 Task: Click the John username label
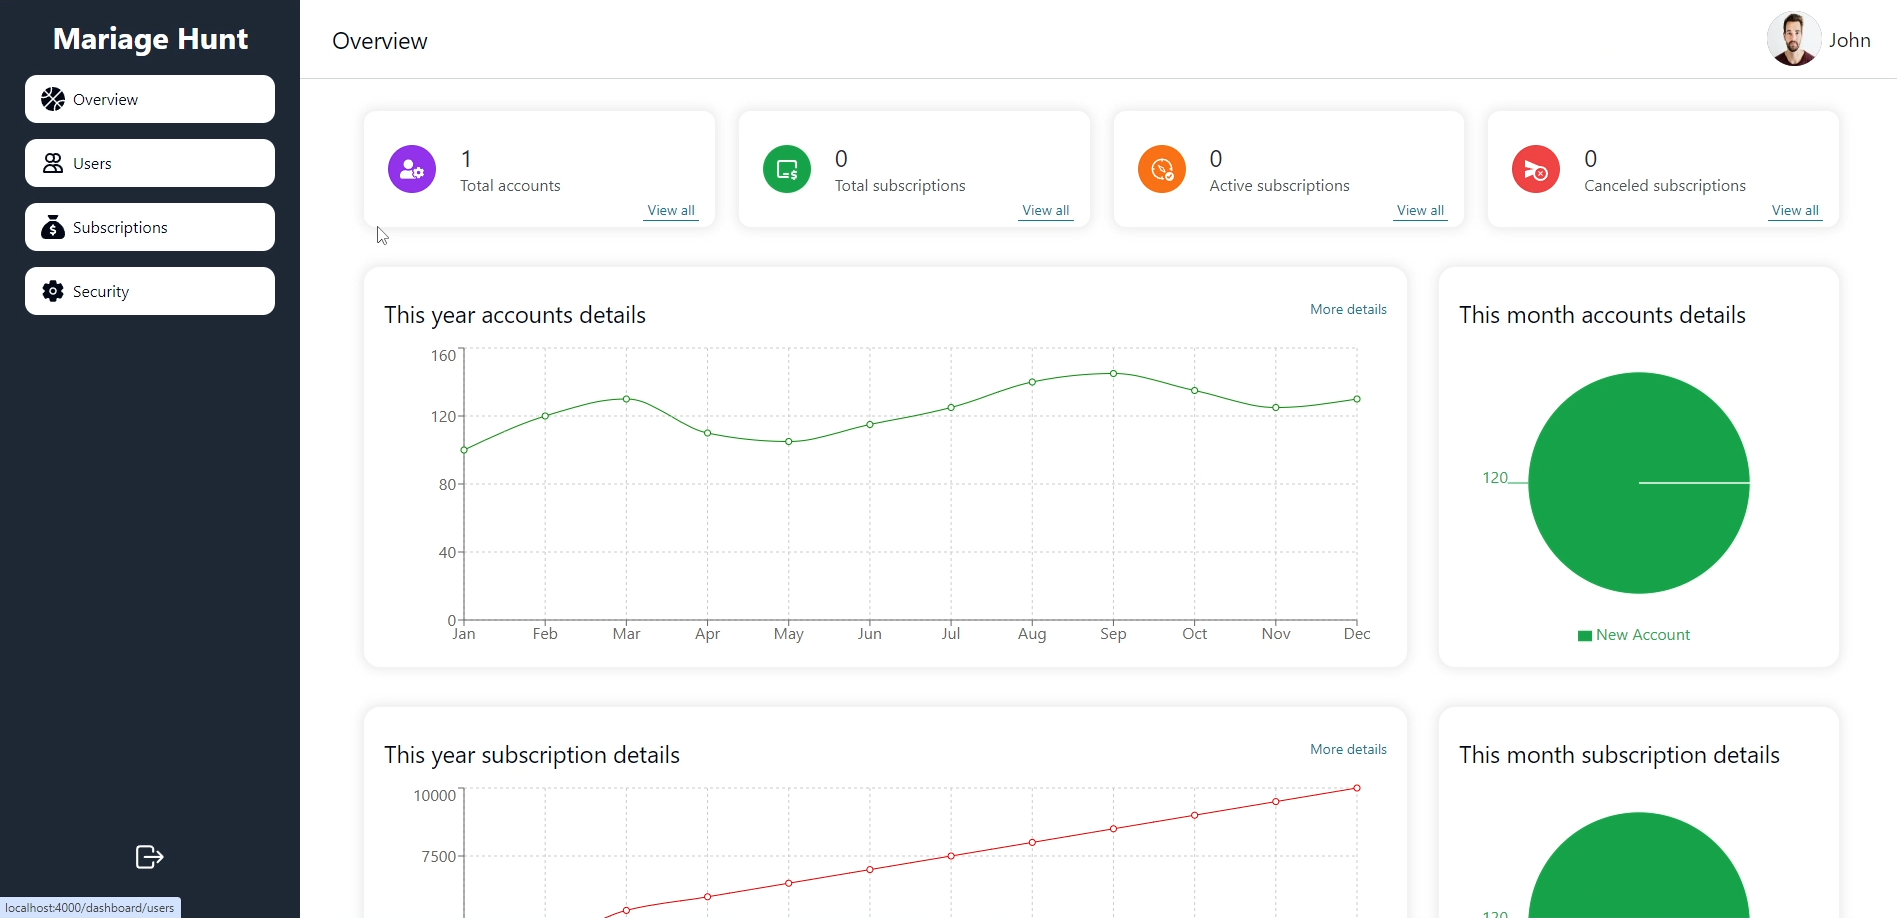click(x=1850, y=40)
